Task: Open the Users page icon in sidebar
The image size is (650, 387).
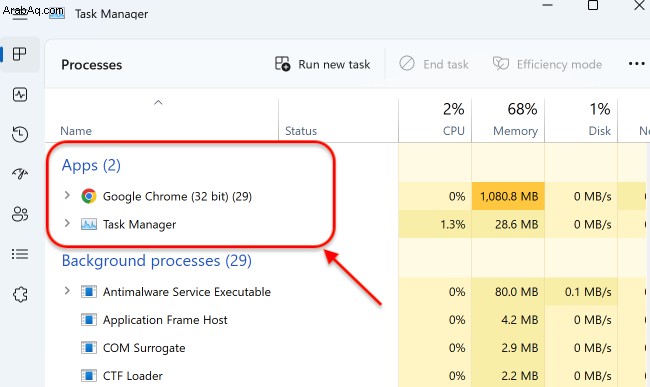Action: 19,214
